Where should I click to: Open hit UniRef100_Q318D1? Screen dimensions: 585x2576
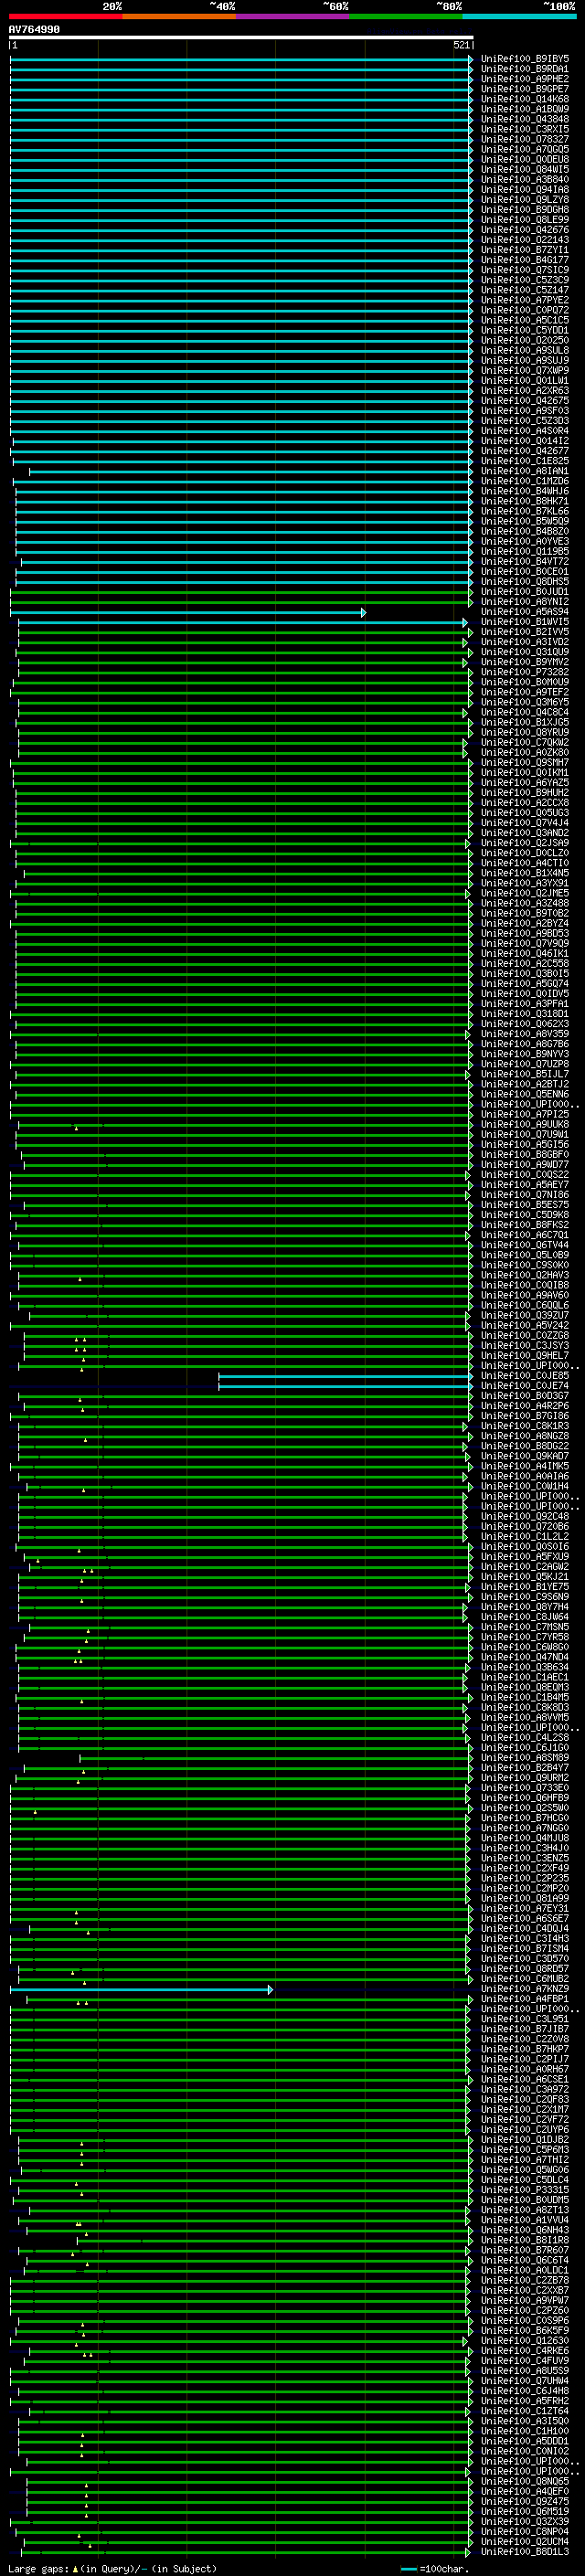point(524,1014)
